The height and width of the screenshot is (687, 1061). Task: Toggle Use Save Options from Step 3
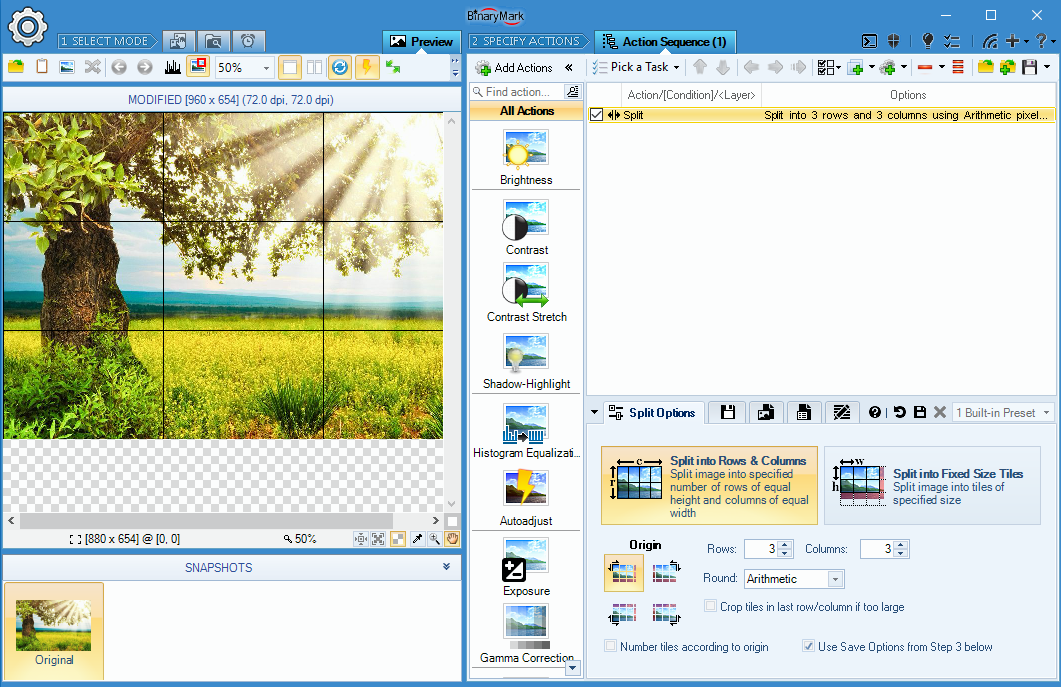pos(809,646)
